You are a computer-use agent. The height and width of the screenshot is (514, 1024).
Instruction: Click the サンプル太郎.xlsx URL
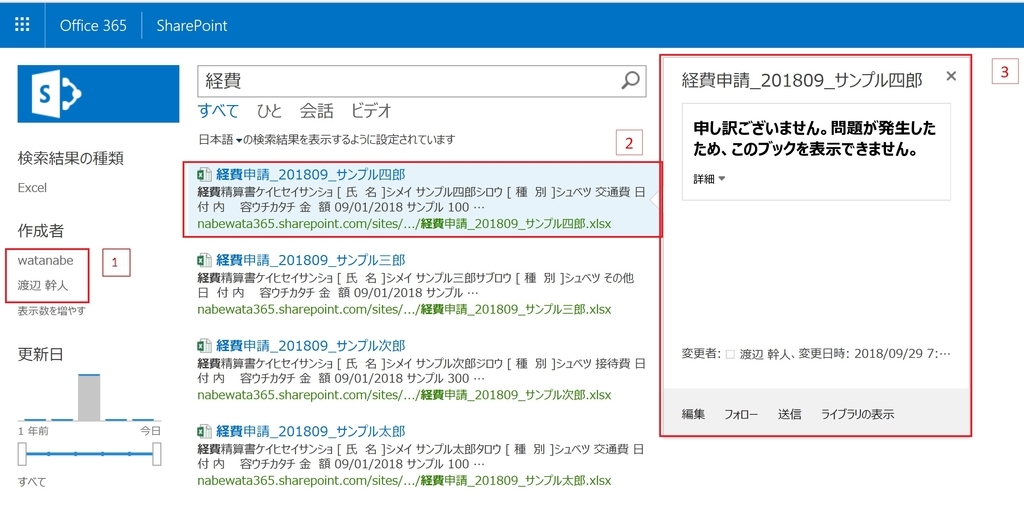(404, 481)
